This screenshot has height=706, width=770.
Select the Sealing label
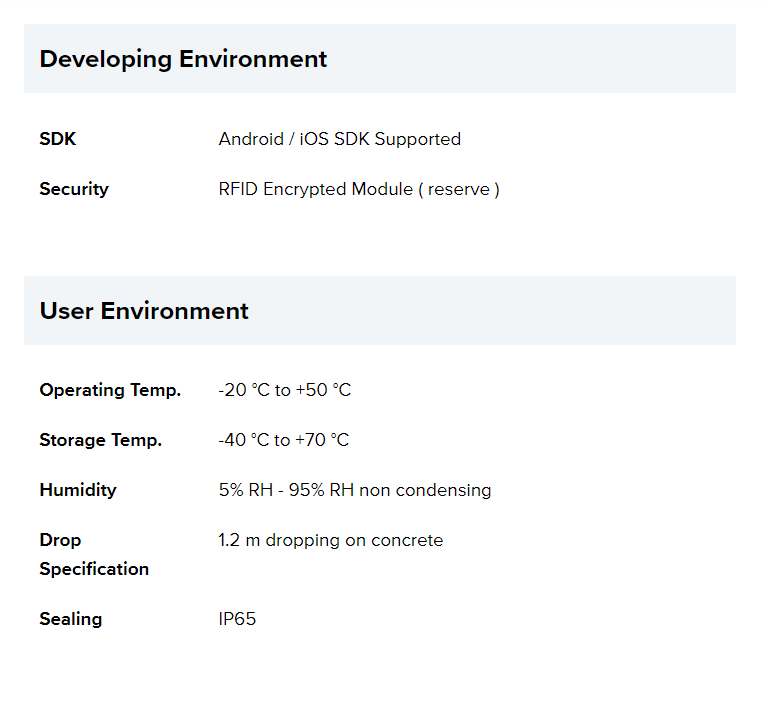click(71, 620)
